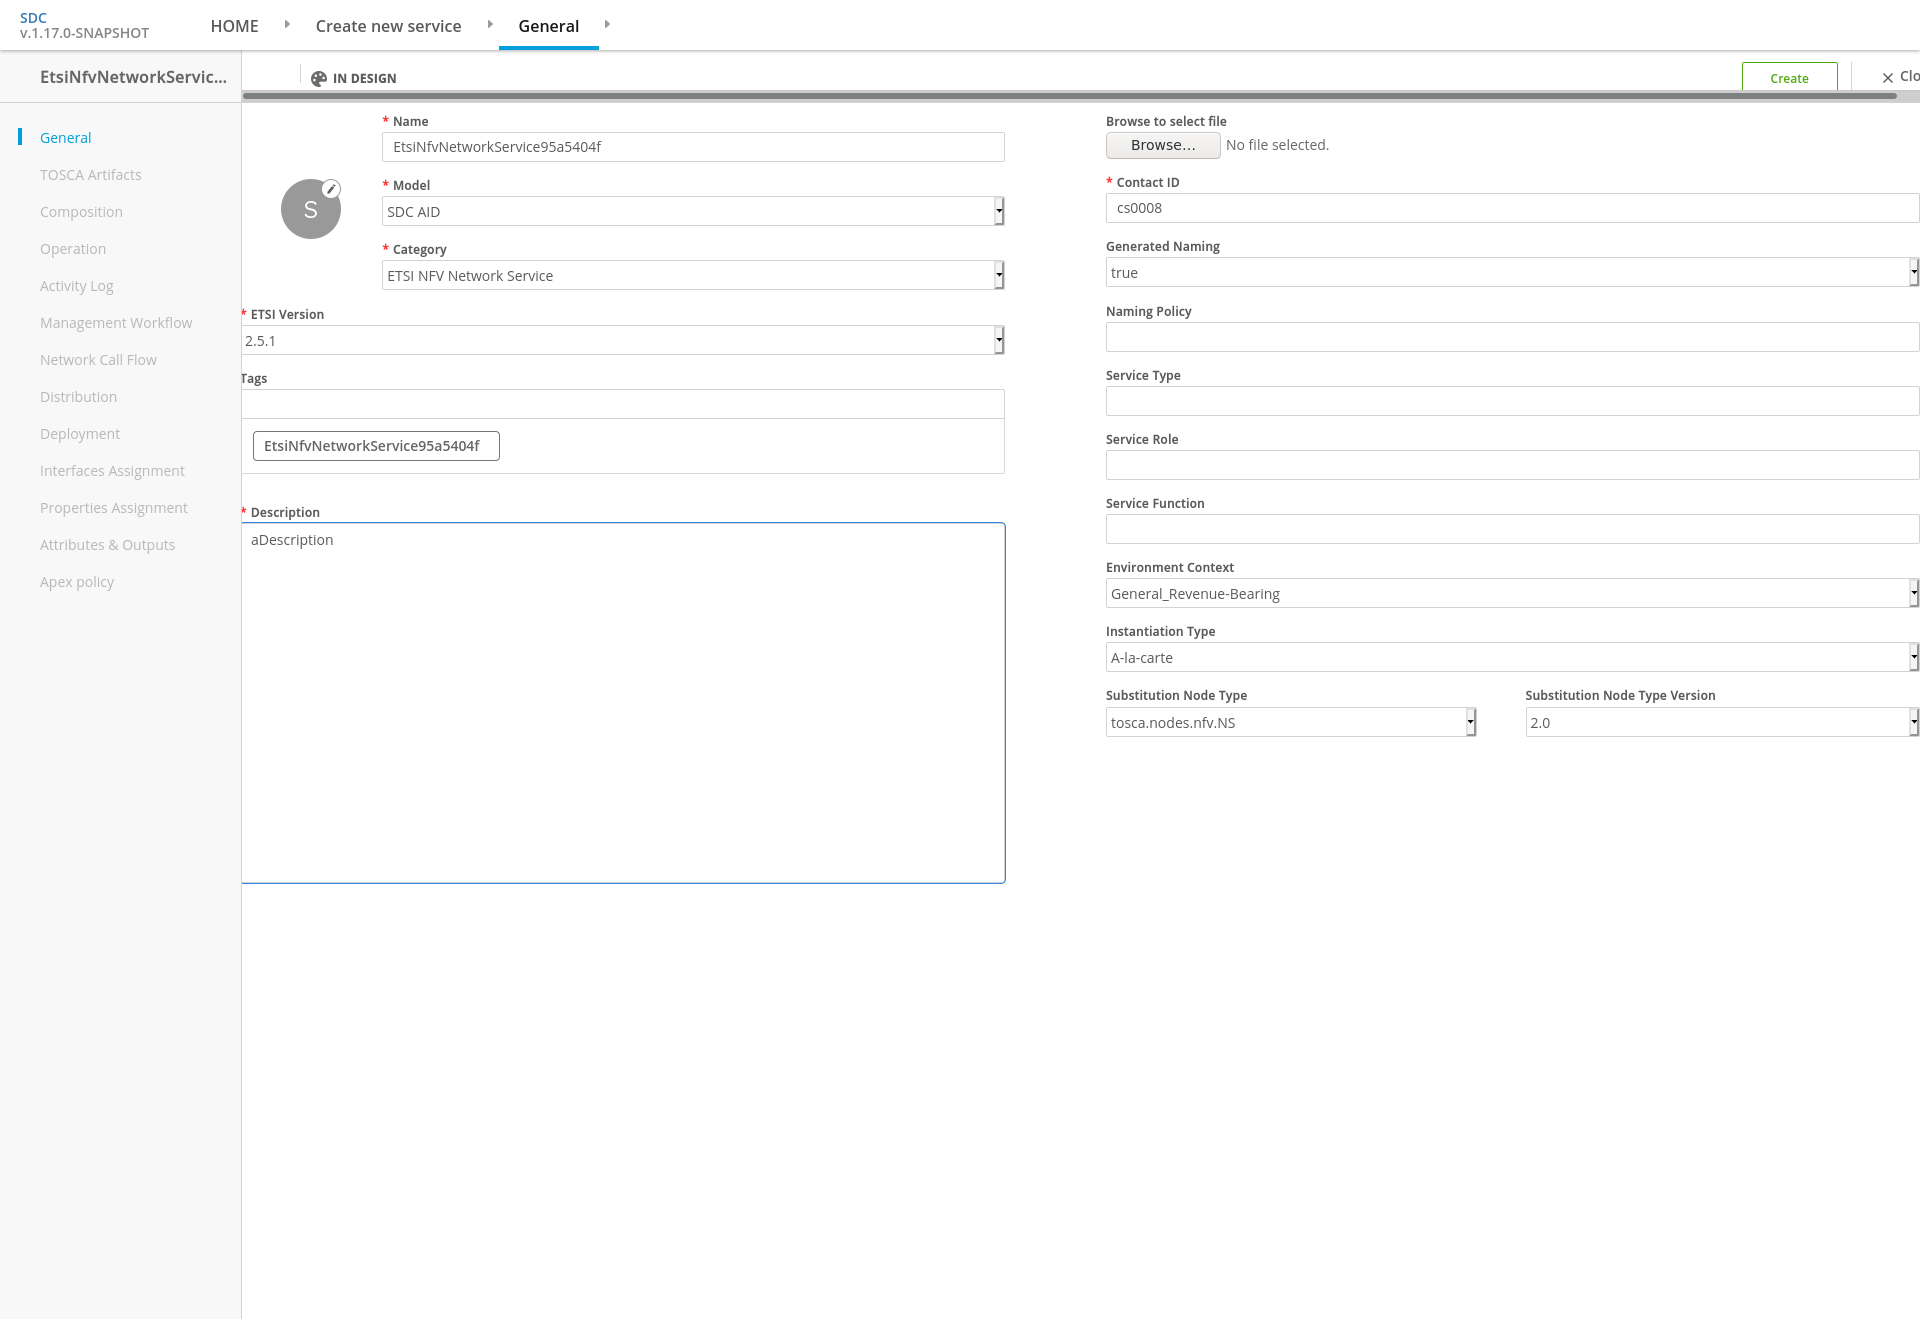Click the Tags input field
The image size is (1920, 1319).
[x=622, y=404]
